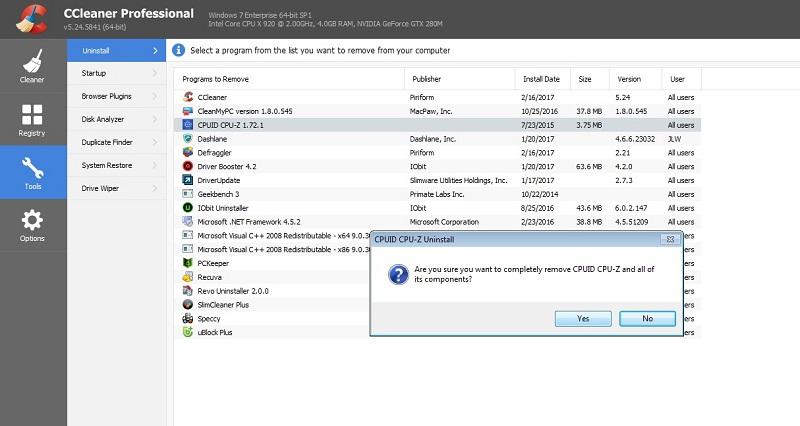Click the uBlock Plus icon
800x426 pixels.
pos(188,332)
